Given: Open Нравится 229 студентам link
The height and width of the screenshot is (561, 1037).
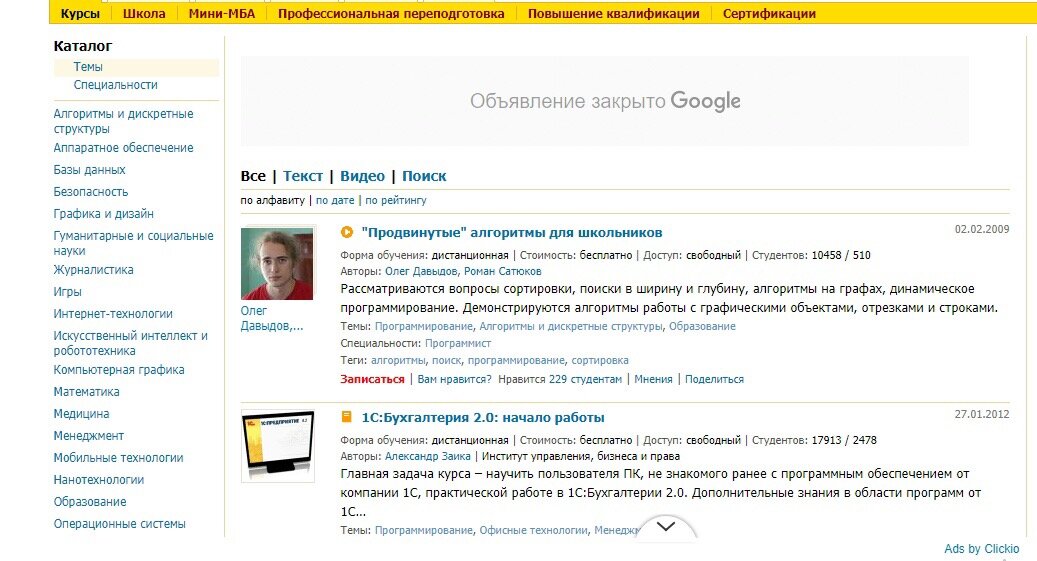Looking at the screenshot, I should click(x=560, y=379).
